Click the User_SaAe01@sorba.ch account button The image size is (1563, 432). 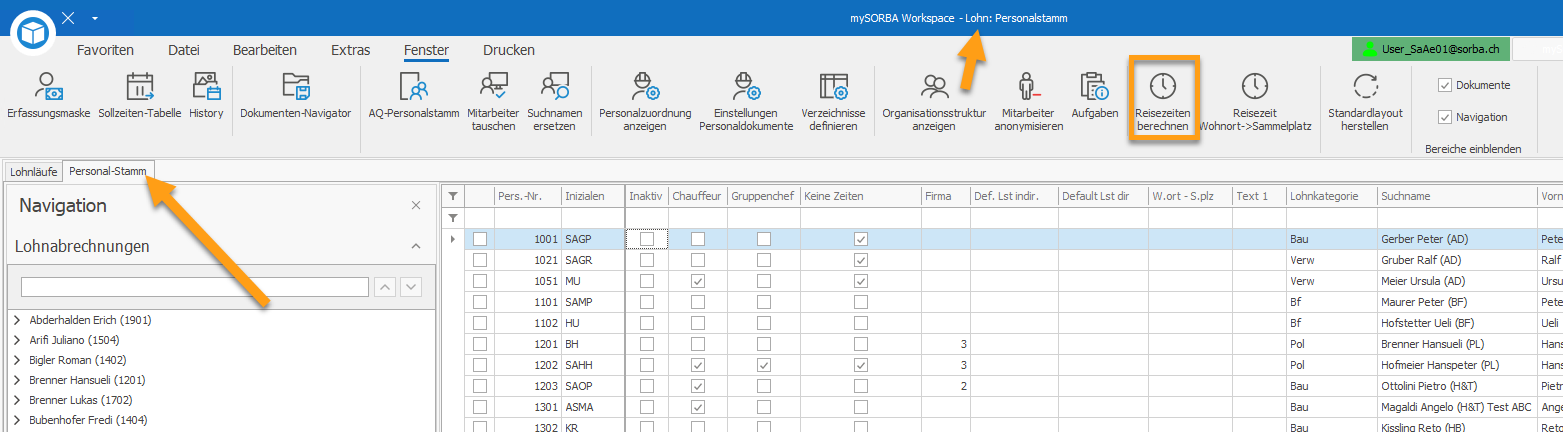[x=1429, y=49]
